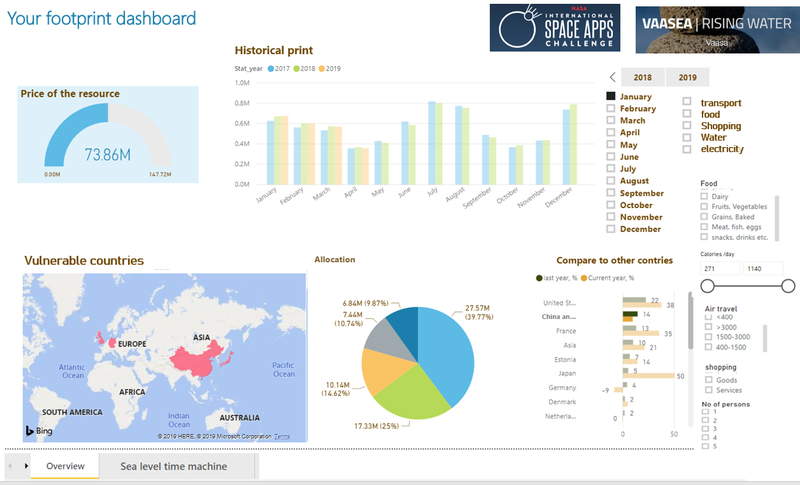800x485 pixels.
Task: Select the 2018 year button
Action: pyautogui.click(x=643, y=77)
